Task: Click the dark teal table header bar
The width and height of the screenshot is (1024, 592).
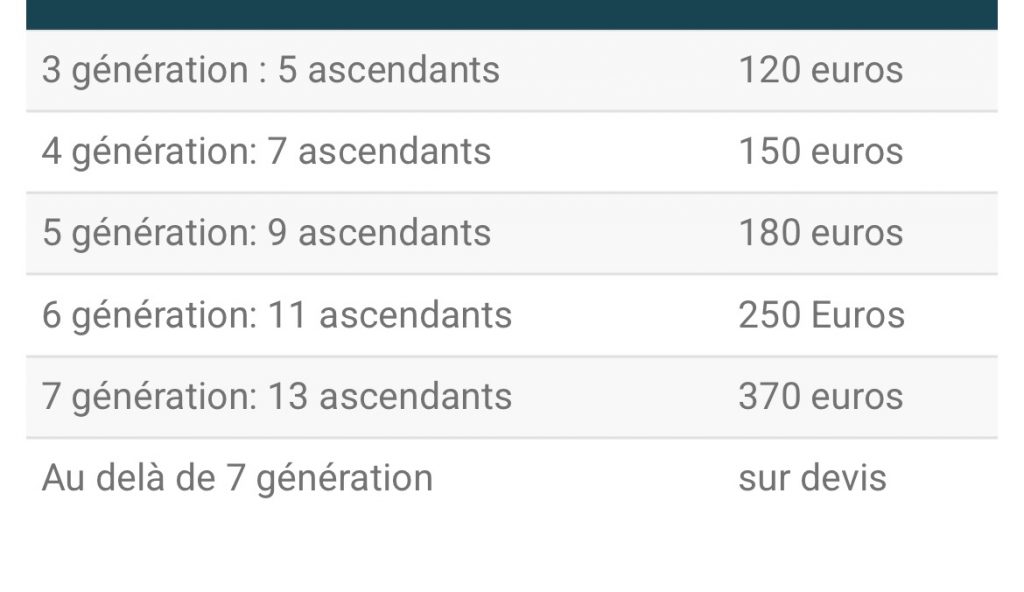Action: (511, 14)
